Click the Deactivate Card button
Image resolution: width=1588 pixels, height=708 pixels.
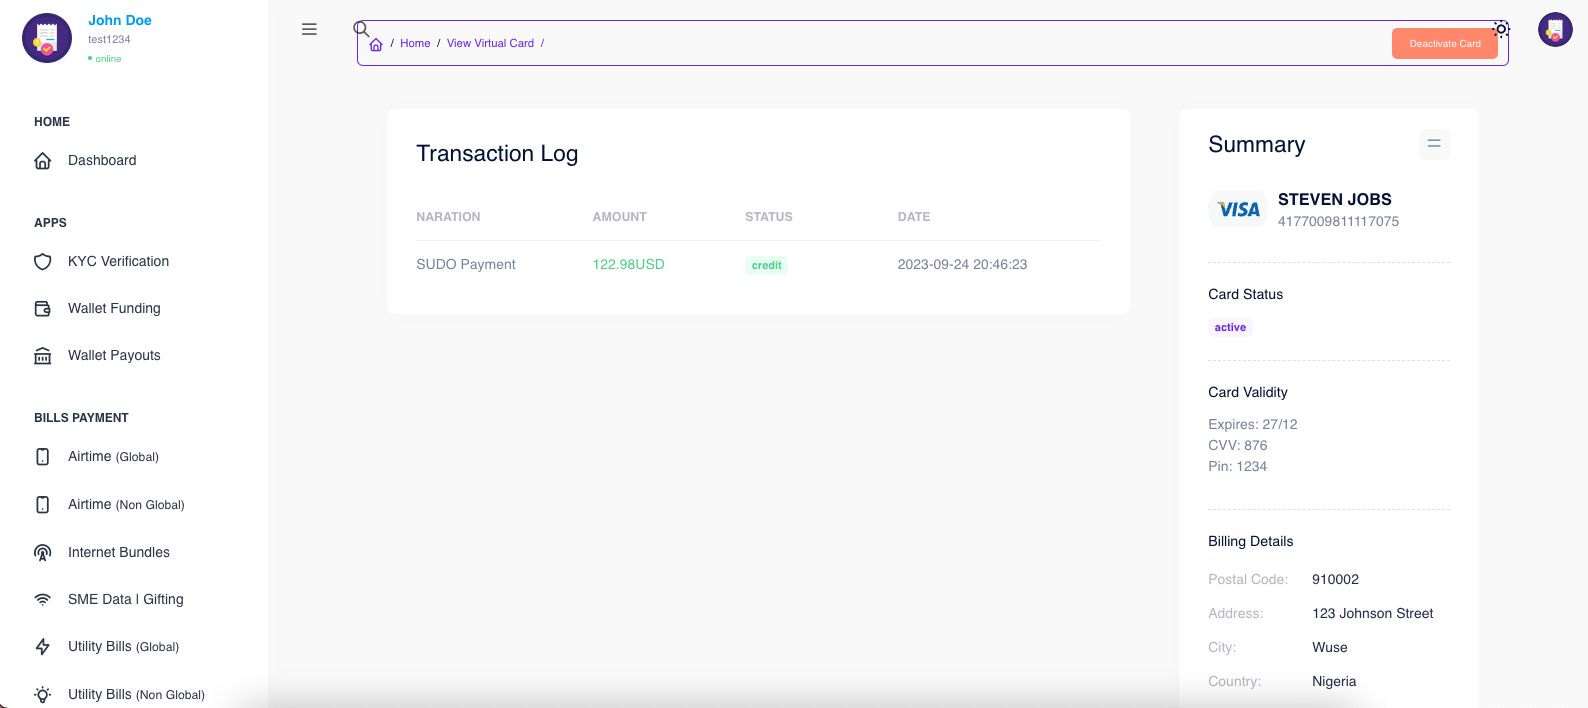[1445, 43]
